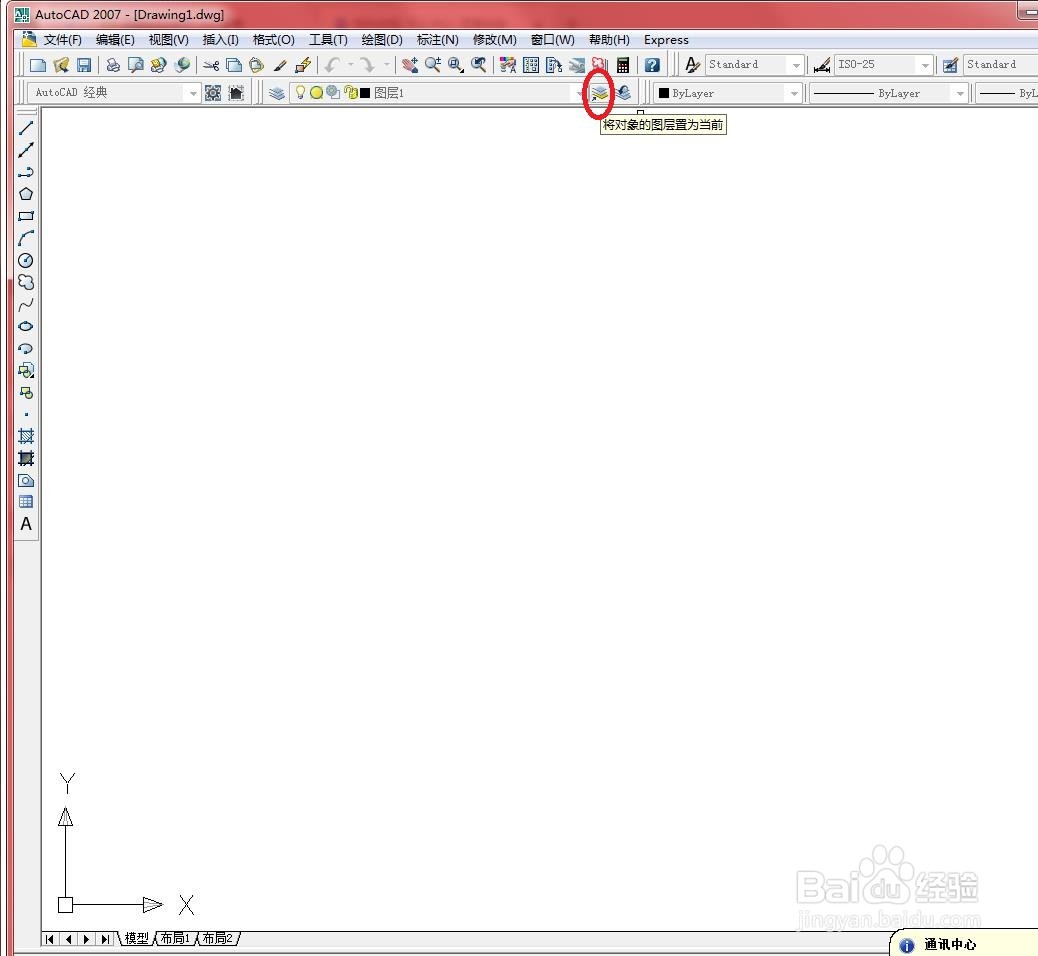Open the 文件(F) menu
1038x956 pixels.
pyautogui.click(x=62, y=40)
